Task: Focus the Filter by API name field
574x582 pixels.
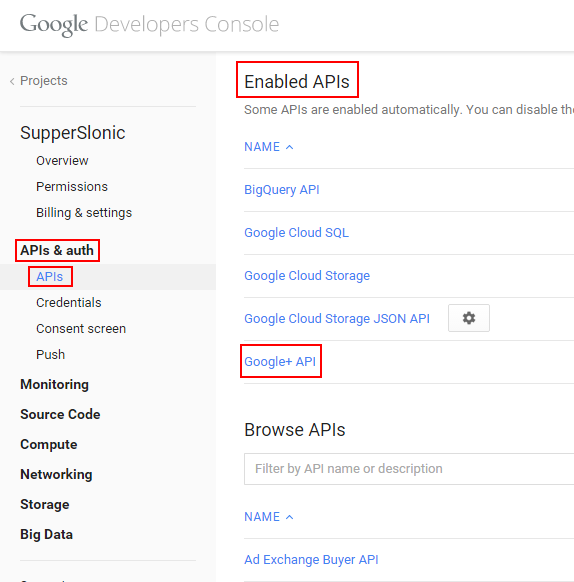Action: click(x=409, y=469)
